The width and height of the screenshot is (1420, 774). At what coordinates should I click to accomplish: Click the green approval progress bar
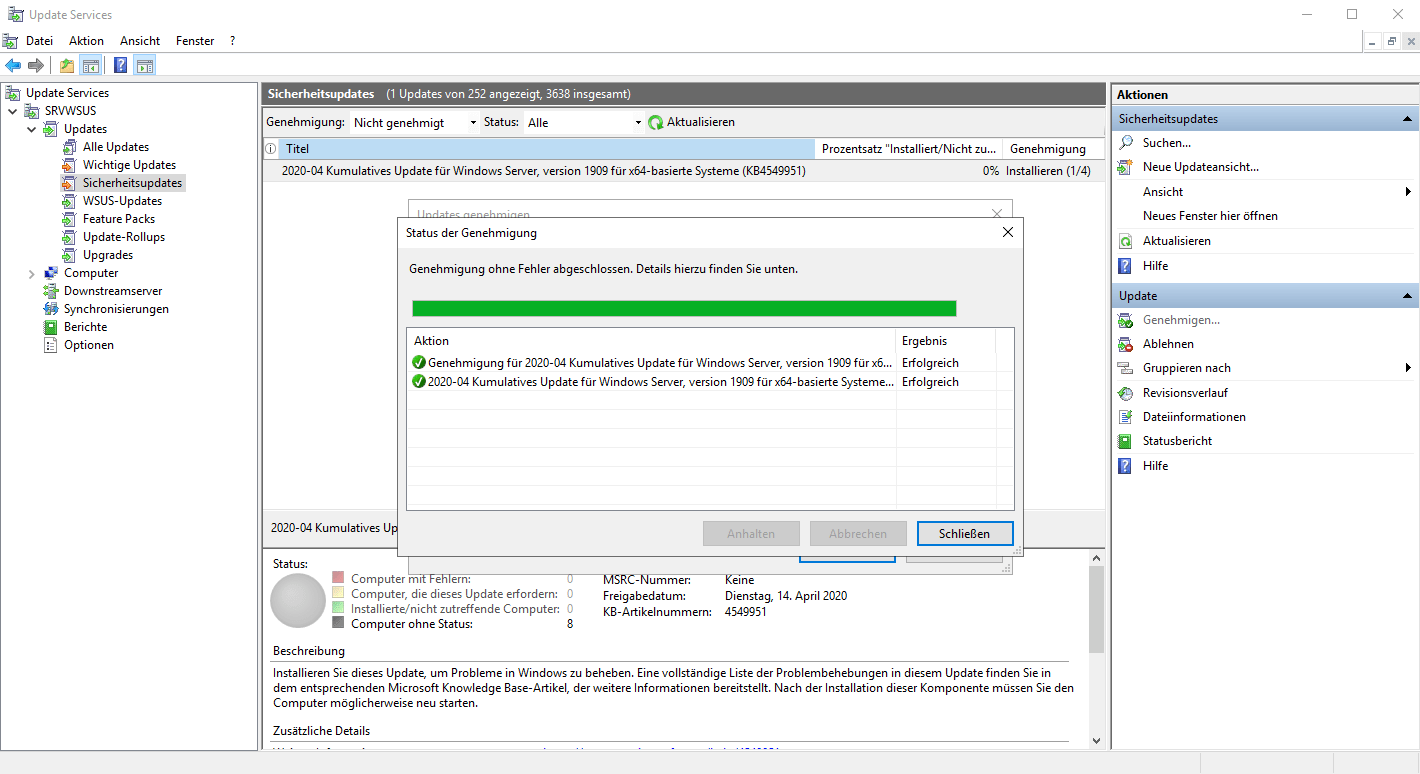pos(684,308)
